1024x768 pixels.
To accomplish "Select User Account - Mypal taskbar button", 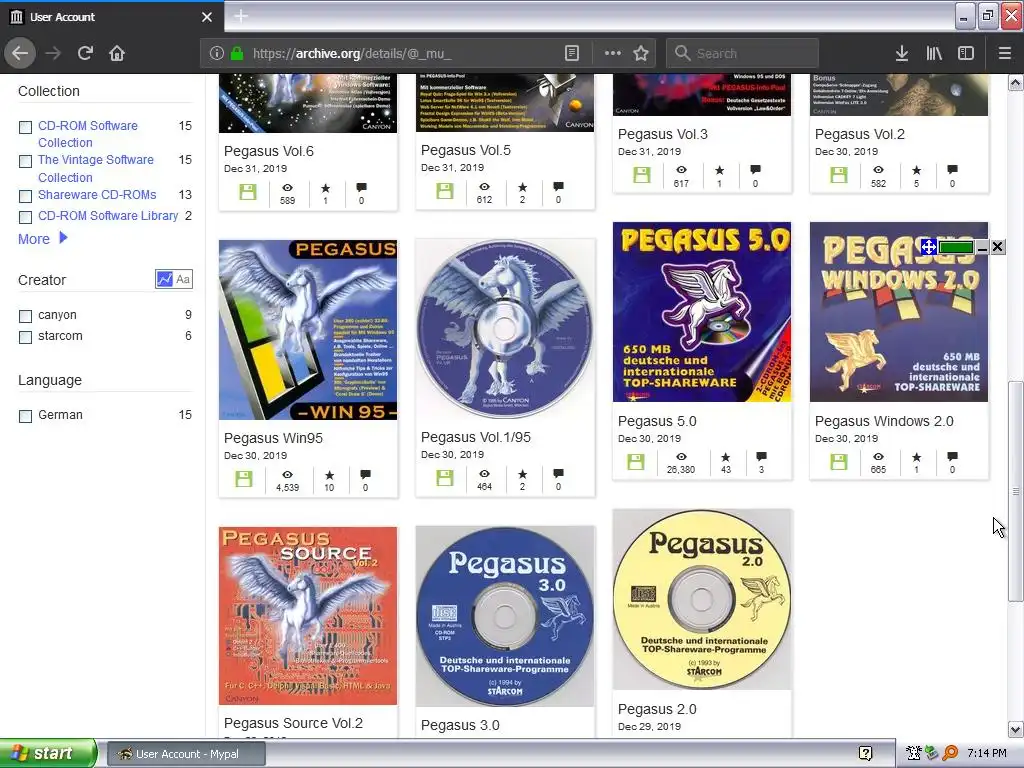I will [x=186, y=754].
